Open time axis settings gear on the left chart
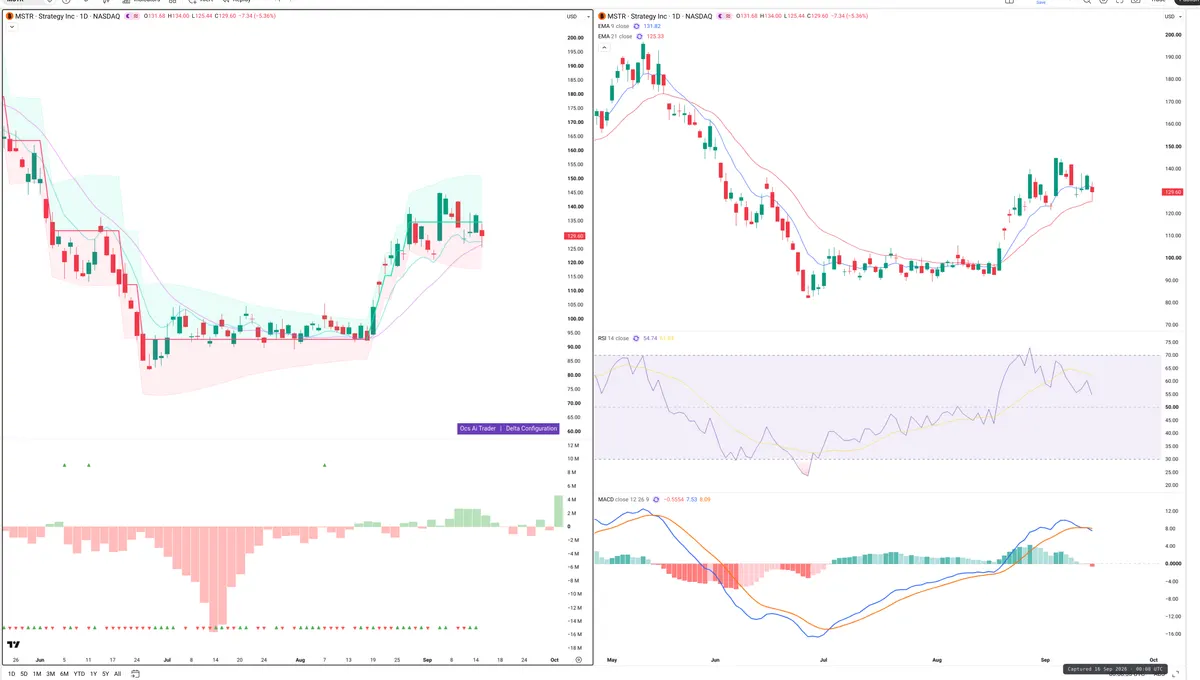The image size is (1200, 680). point(579,660)
